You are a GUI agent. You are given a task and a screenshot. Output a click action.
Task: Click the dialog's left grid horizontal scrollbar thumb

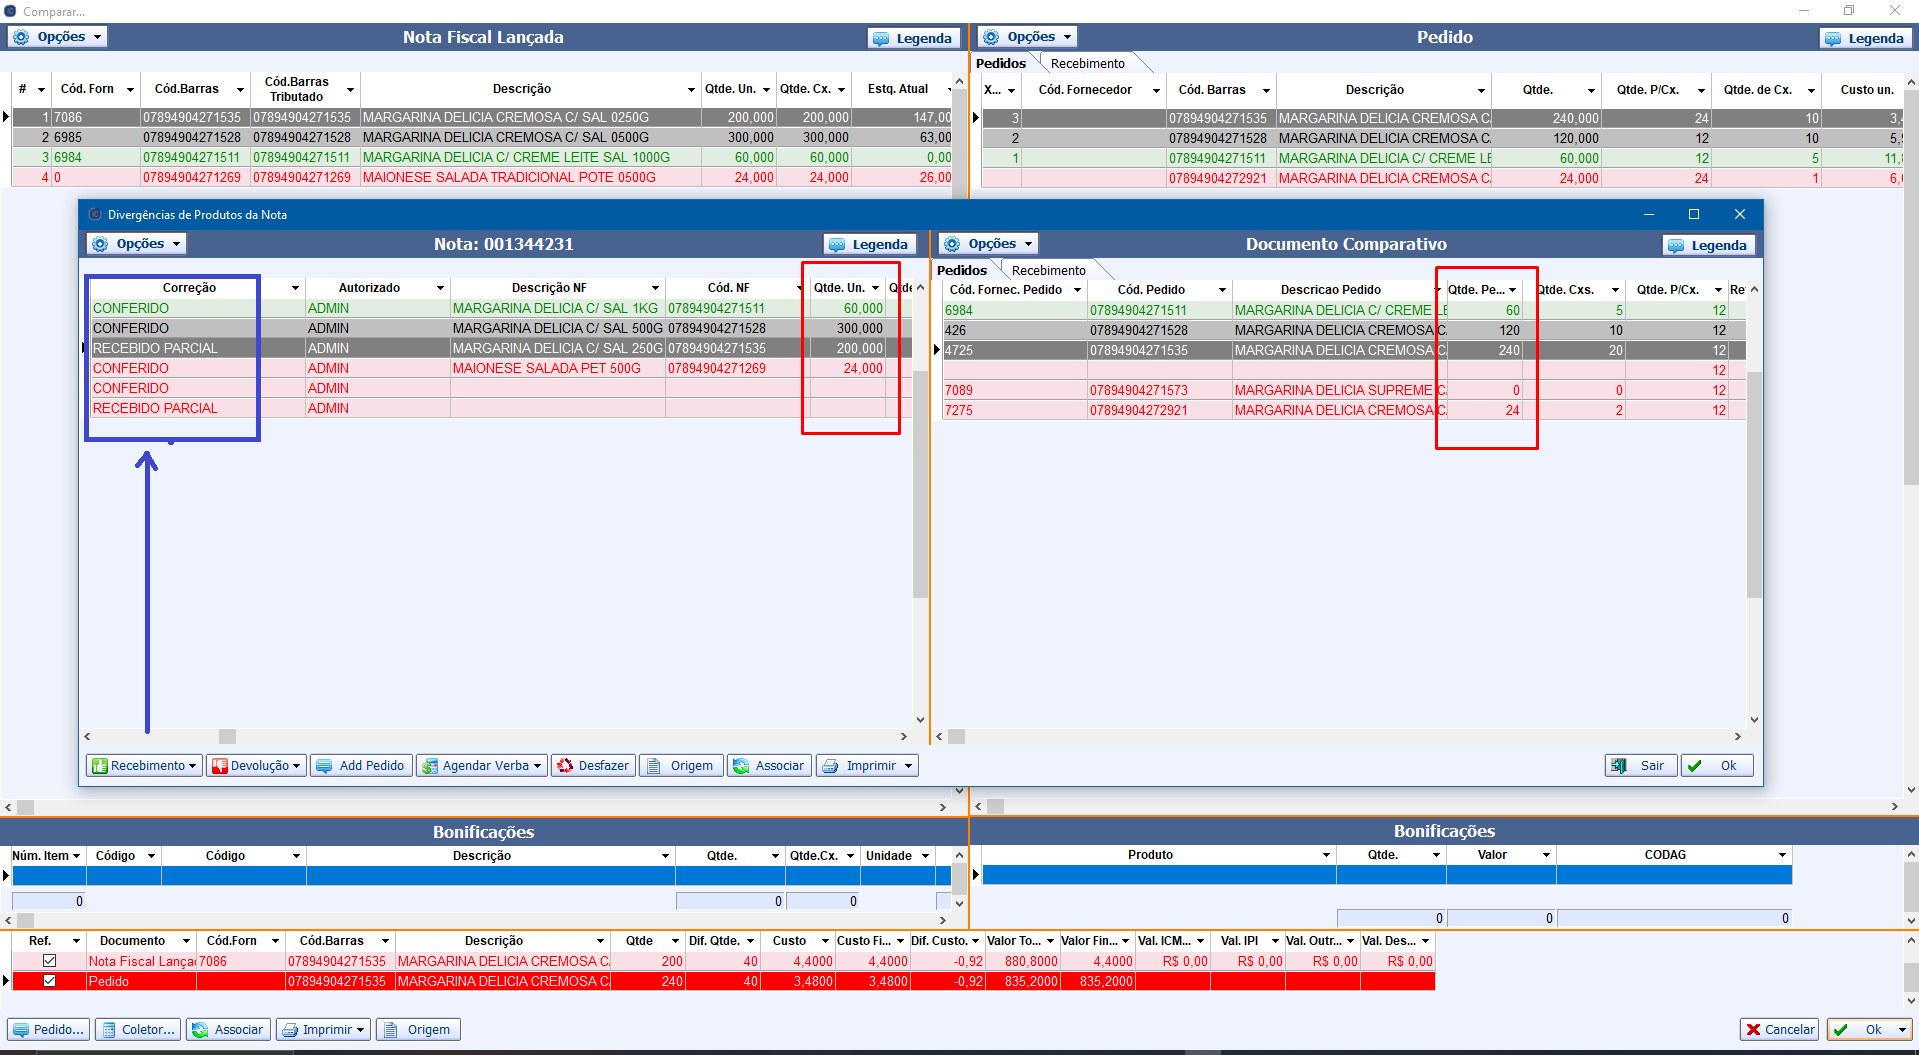tap(228, 737)
